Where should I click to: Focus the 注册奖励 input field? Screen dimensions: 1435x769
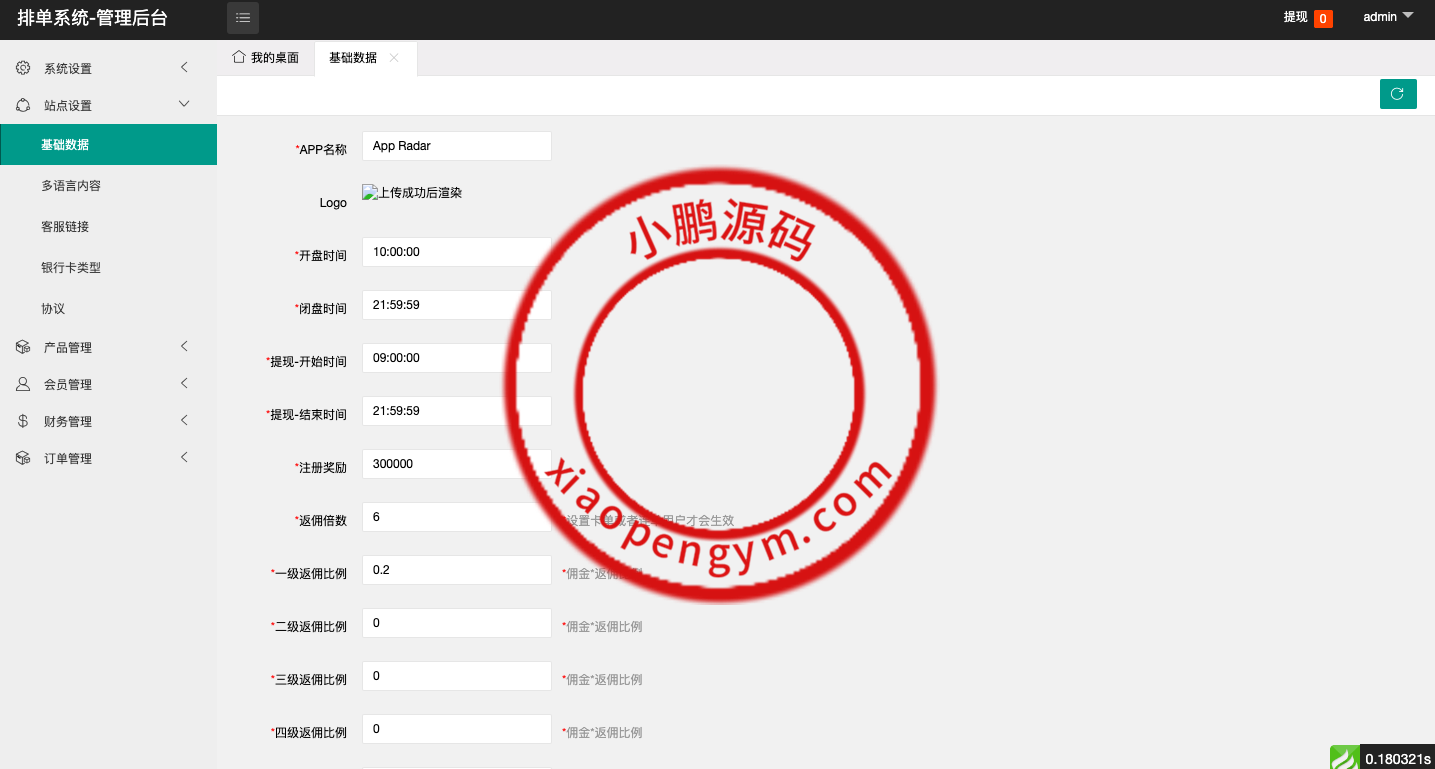(x=456, y=464)
